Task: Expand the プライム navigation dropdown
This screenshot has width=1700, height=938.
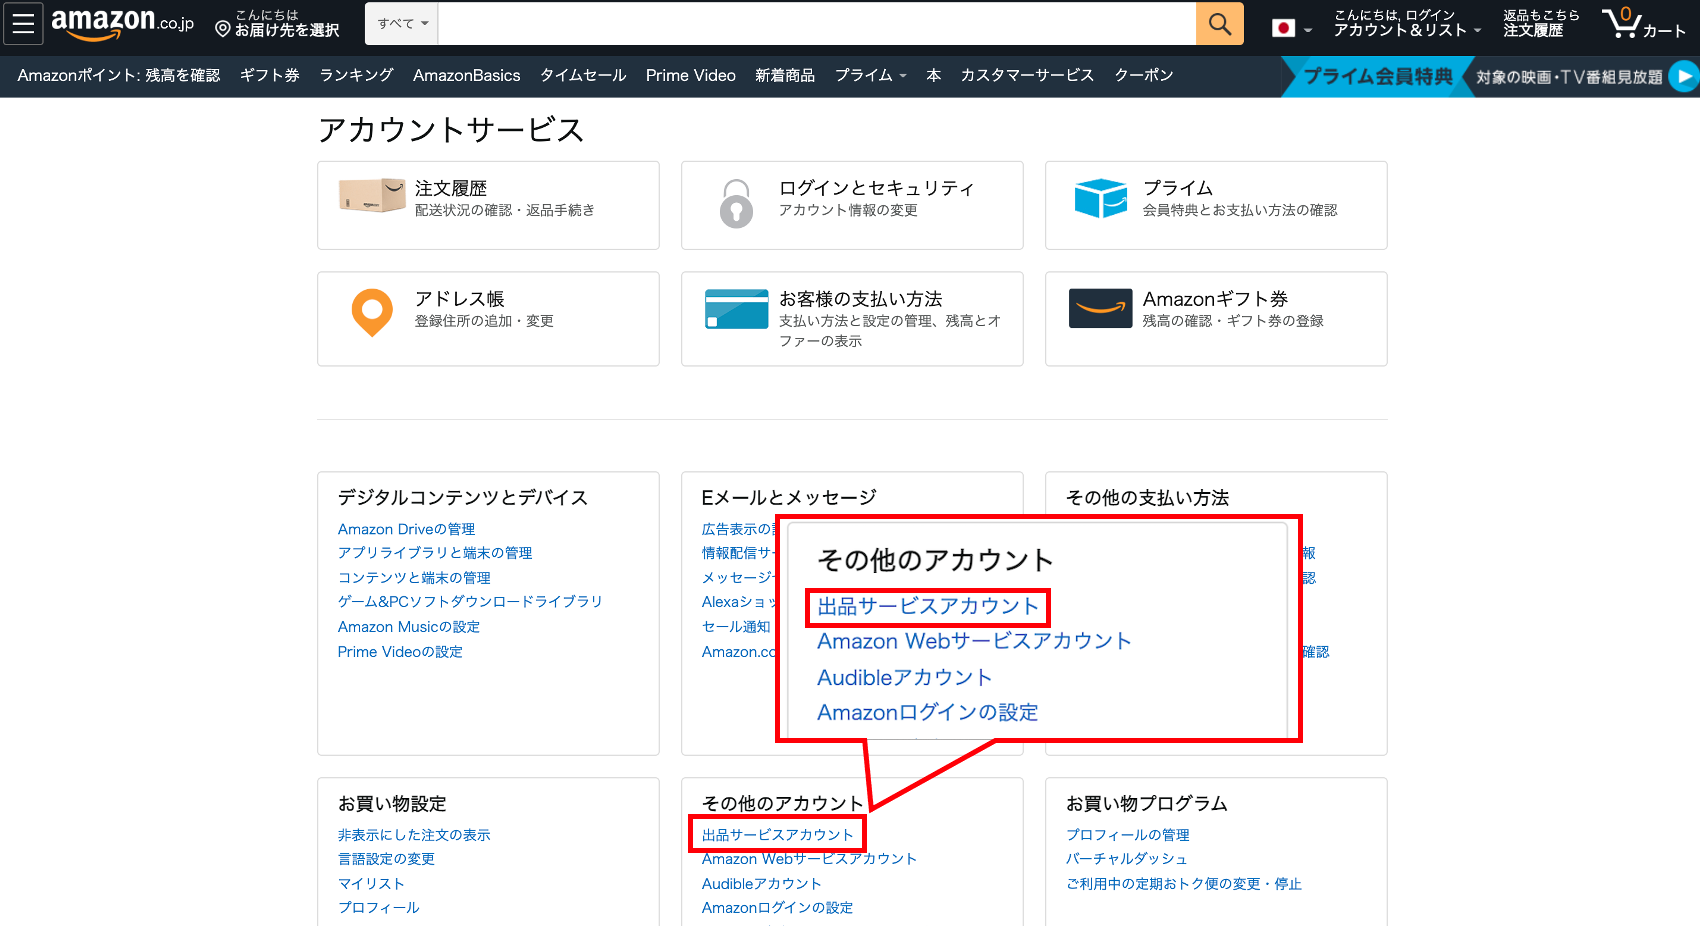Action: (871, 75)
